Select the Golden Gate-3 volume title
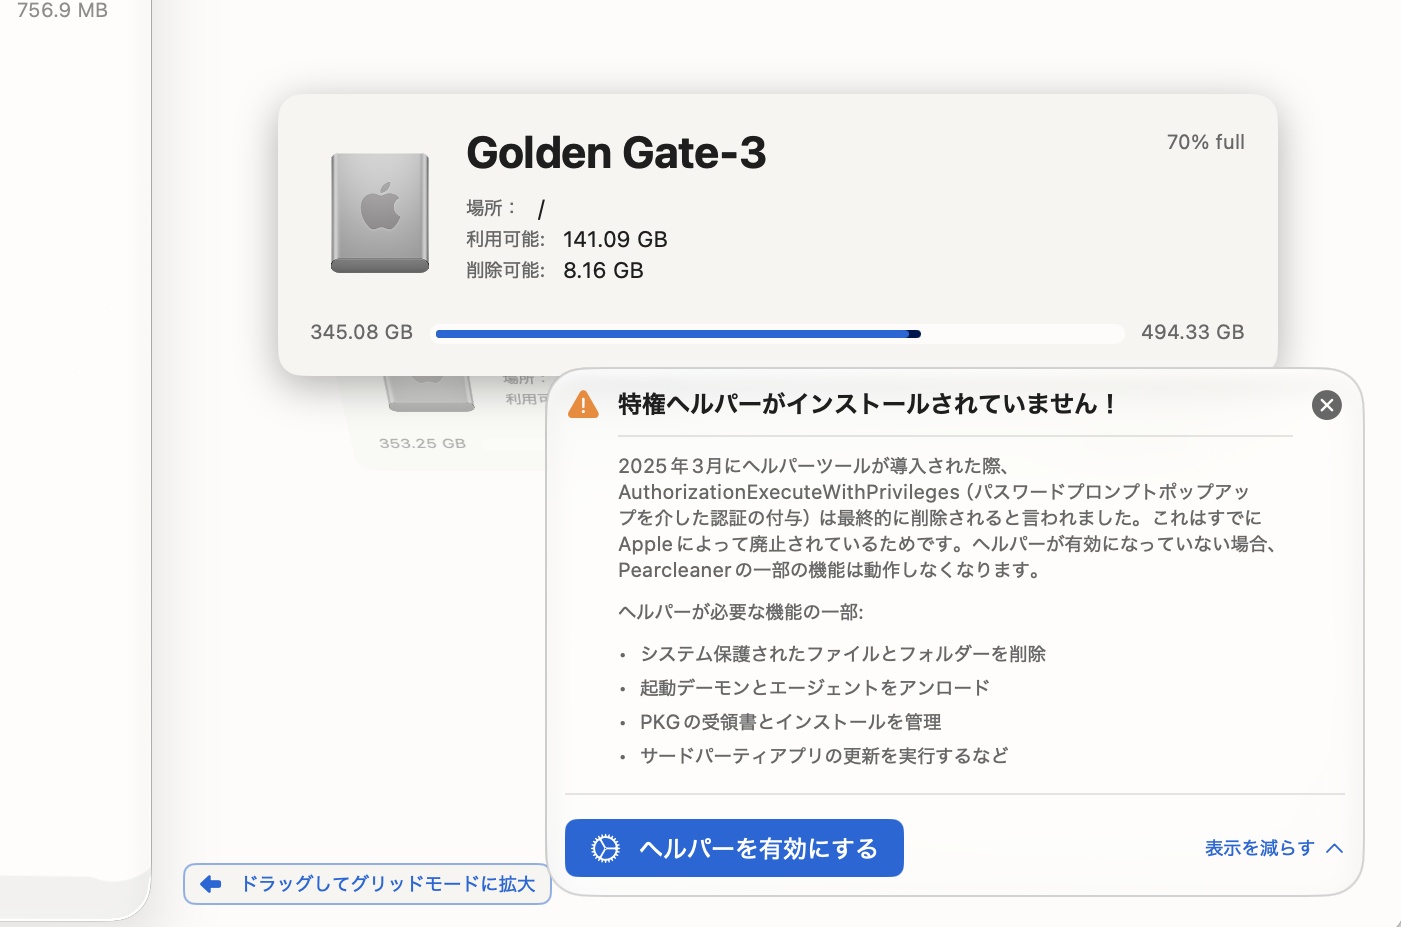Screen dimensions: 1401x927 (616, 153)
